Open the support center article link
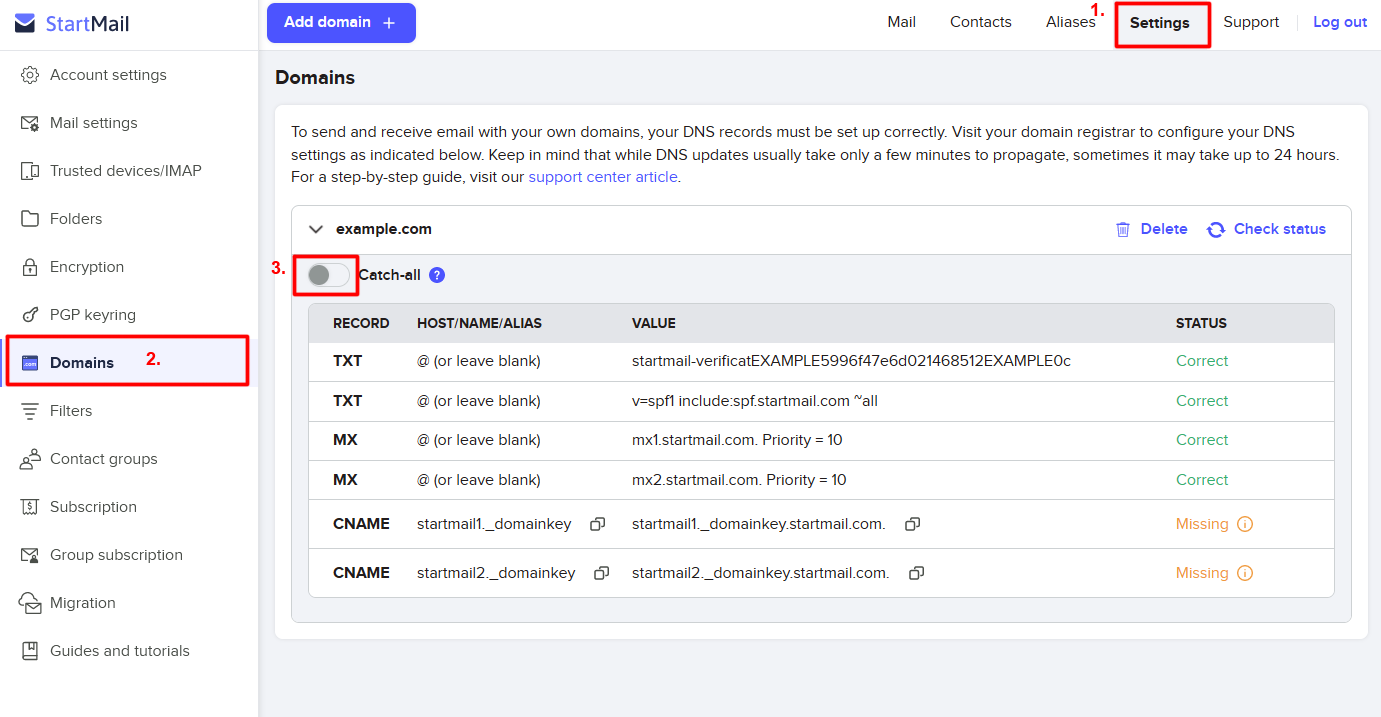1381x717 pixels. pyautogui.click(x=603, y=177)
